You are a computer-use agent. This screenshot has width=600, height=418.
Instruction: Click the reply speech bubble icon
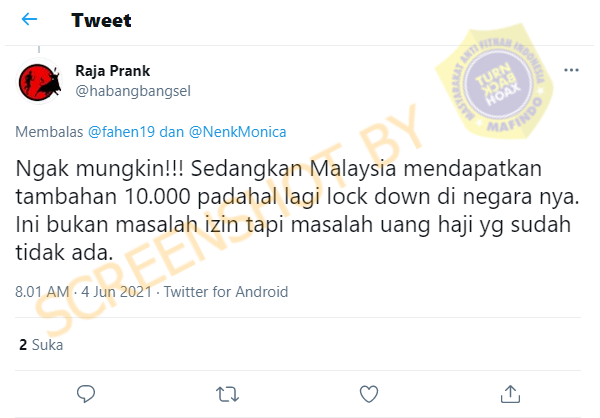click(x=86, y=394)
